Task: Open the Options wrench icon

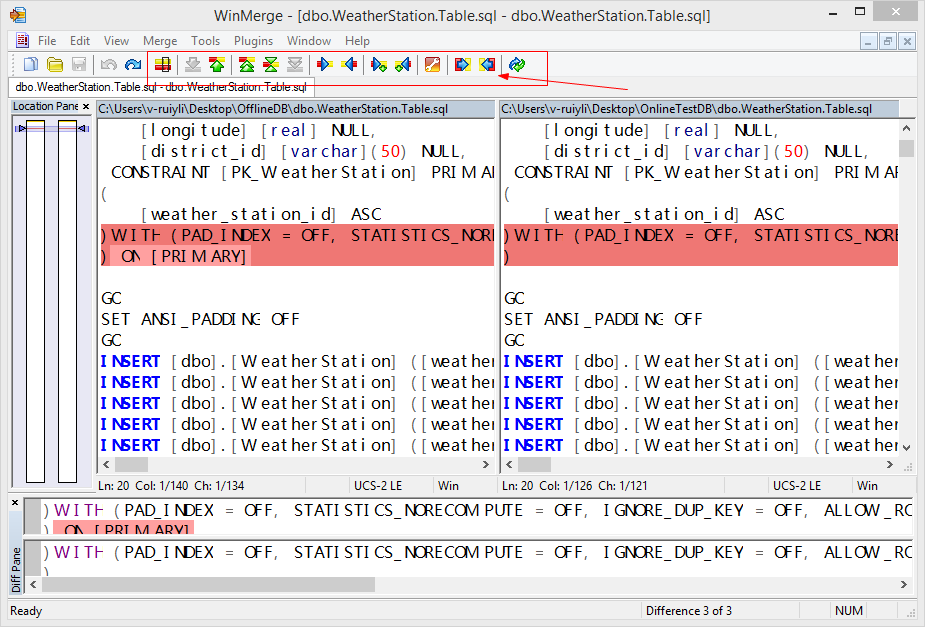Action: (x=432, y=65)
